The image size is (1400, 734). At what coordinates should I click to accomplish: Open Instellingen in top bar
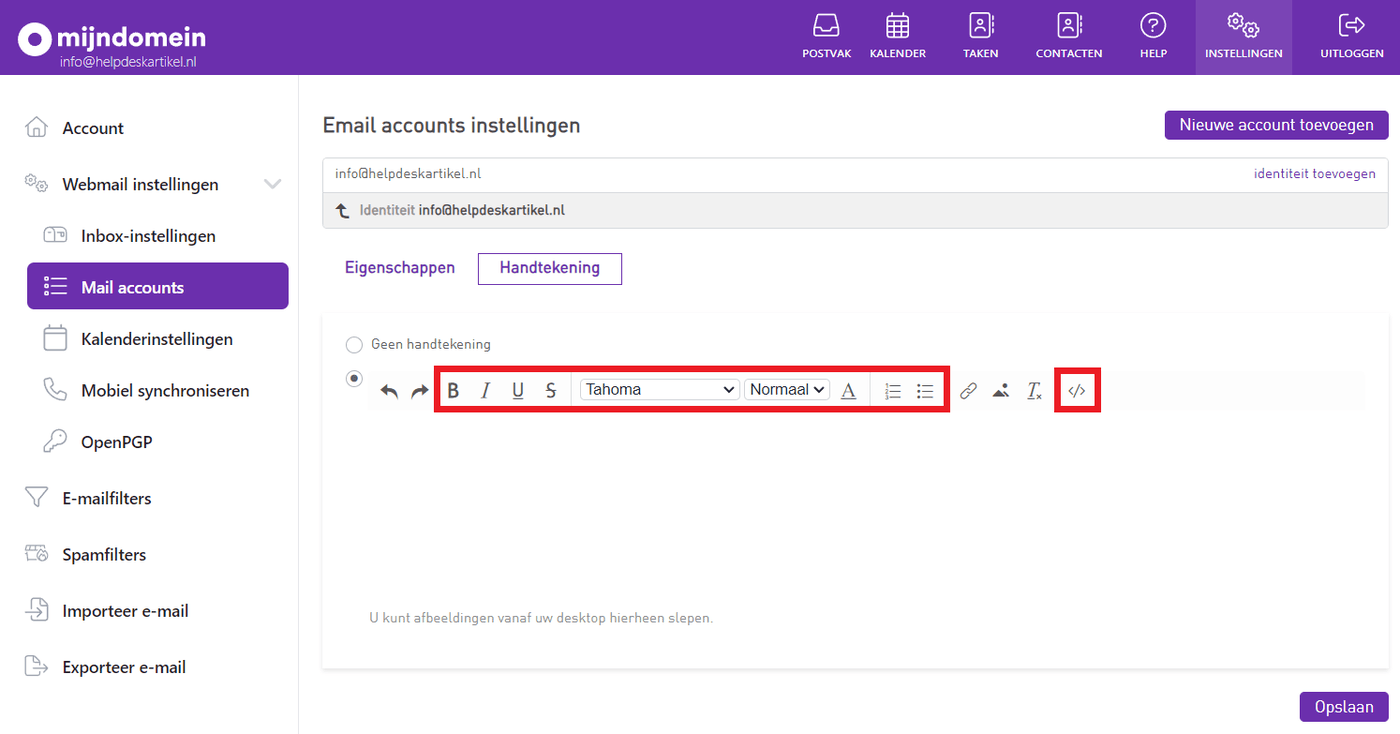1244,37
